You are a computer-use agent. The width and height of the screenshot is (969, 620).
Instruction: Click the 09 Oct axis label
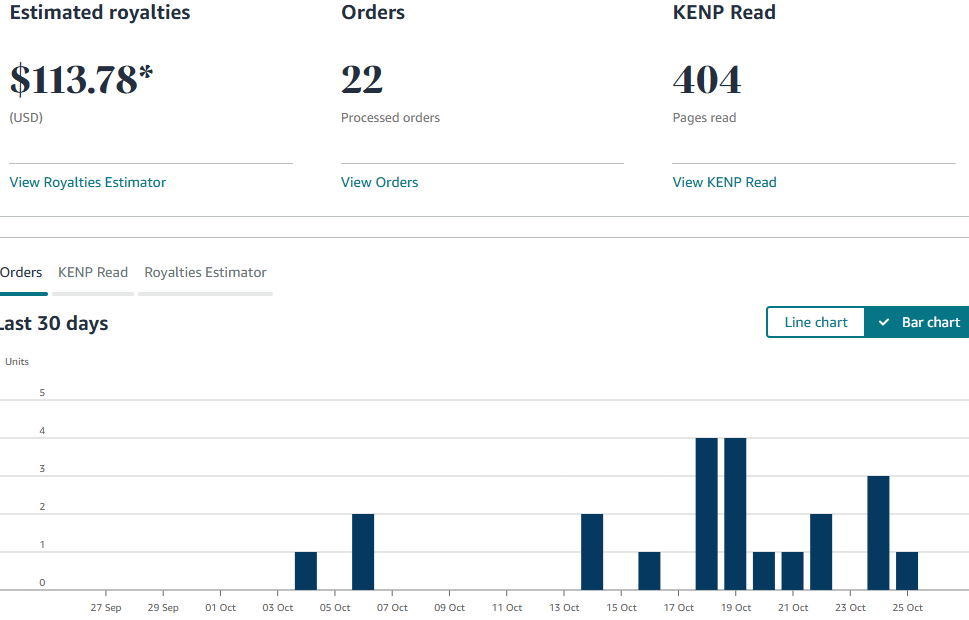point(449,608)
